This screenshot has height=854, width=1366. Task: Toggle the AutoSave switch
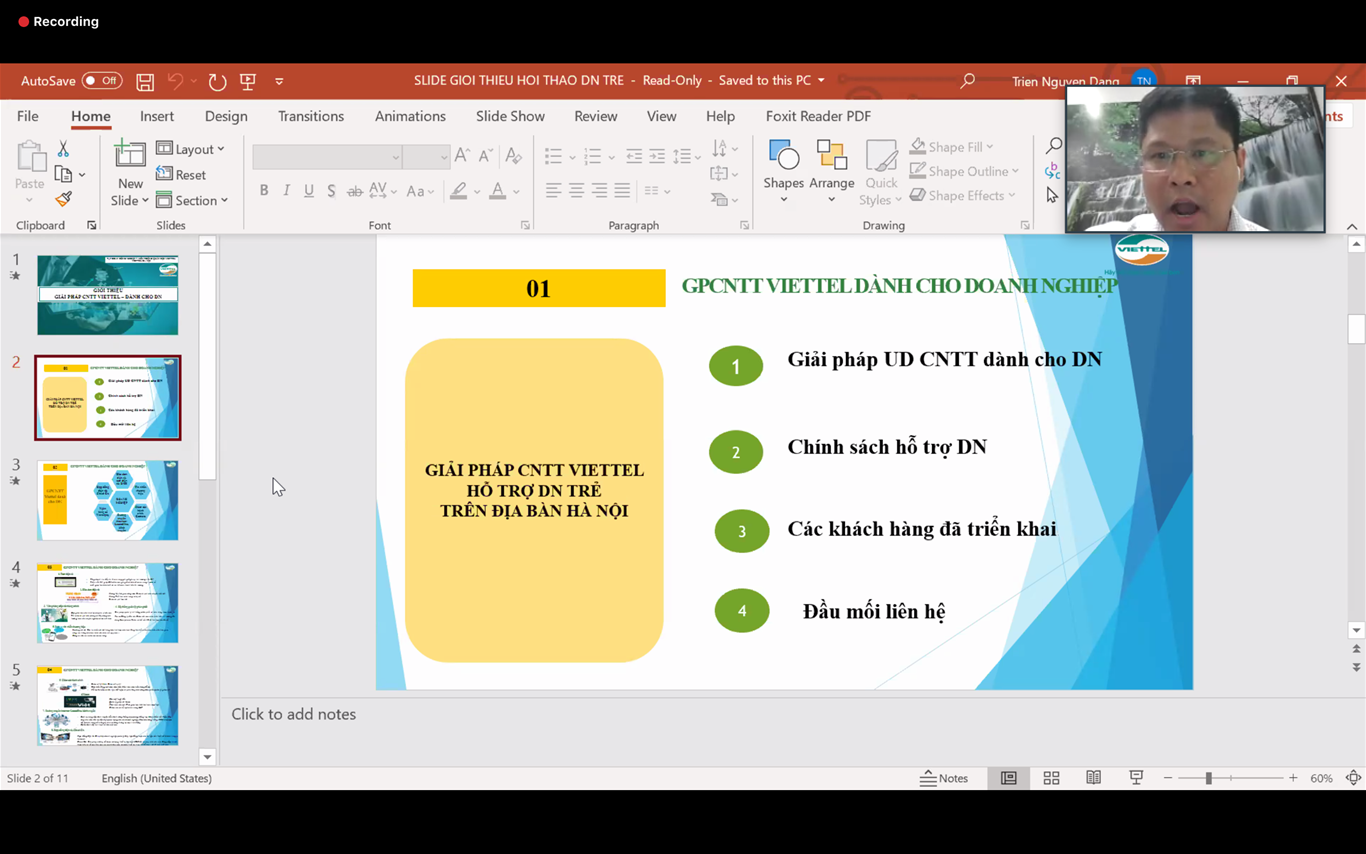[102, 81]
